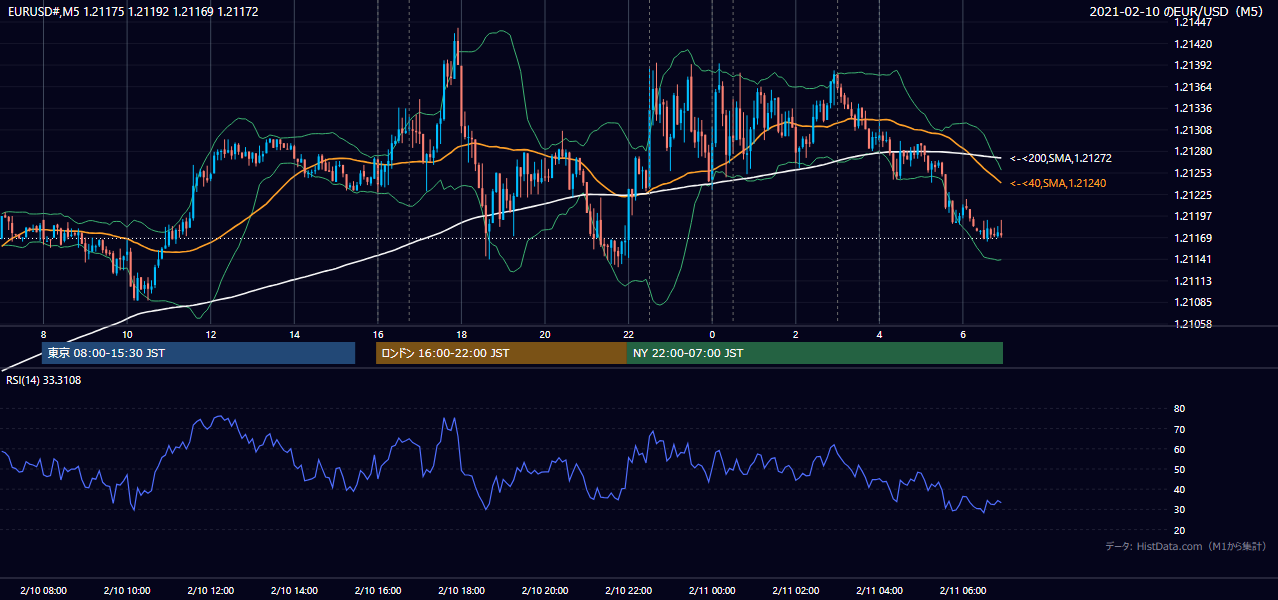Screen dimensions: 1278x600
Task: Click price level 1.21141 on axis
Action: [x=1194, y=259]
